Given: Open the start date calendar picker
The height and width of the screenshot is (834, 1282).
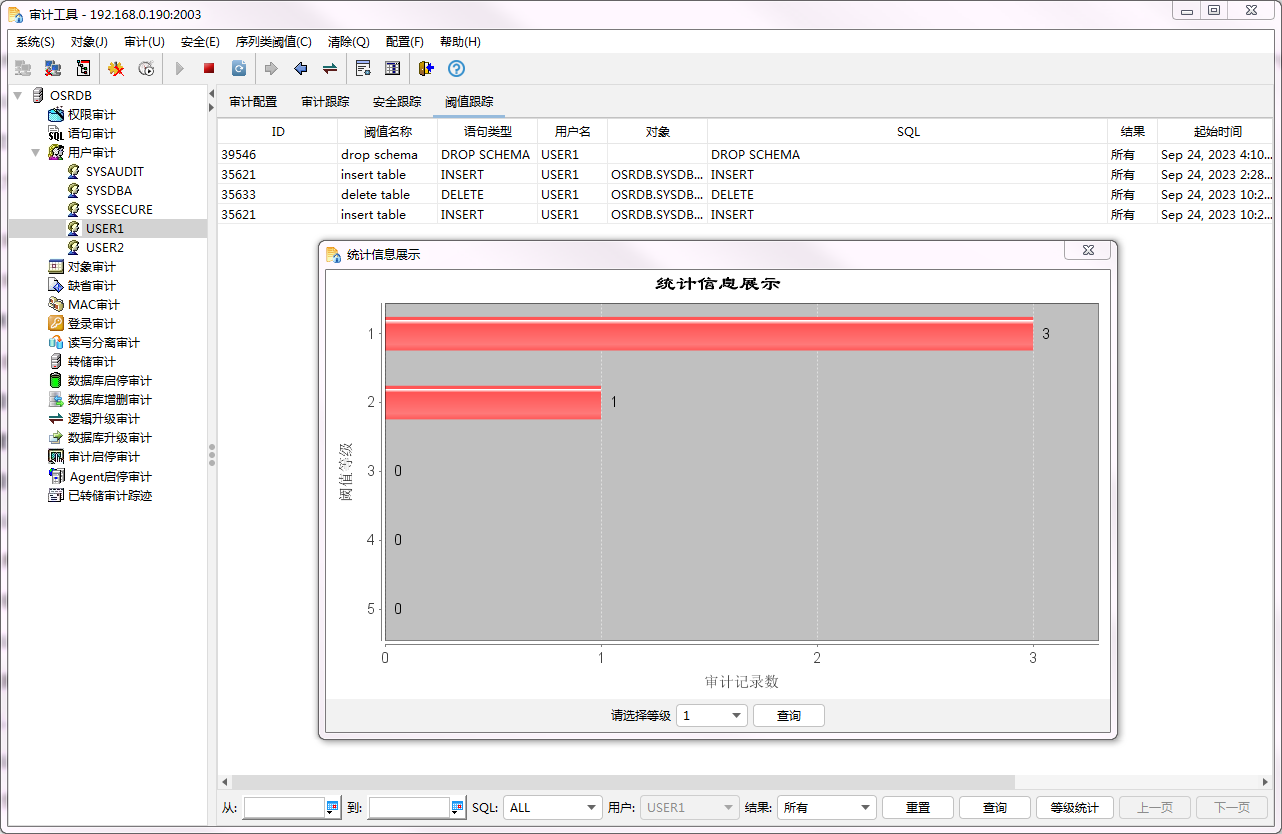Looking at the screenshot, I should coord(333,807).
